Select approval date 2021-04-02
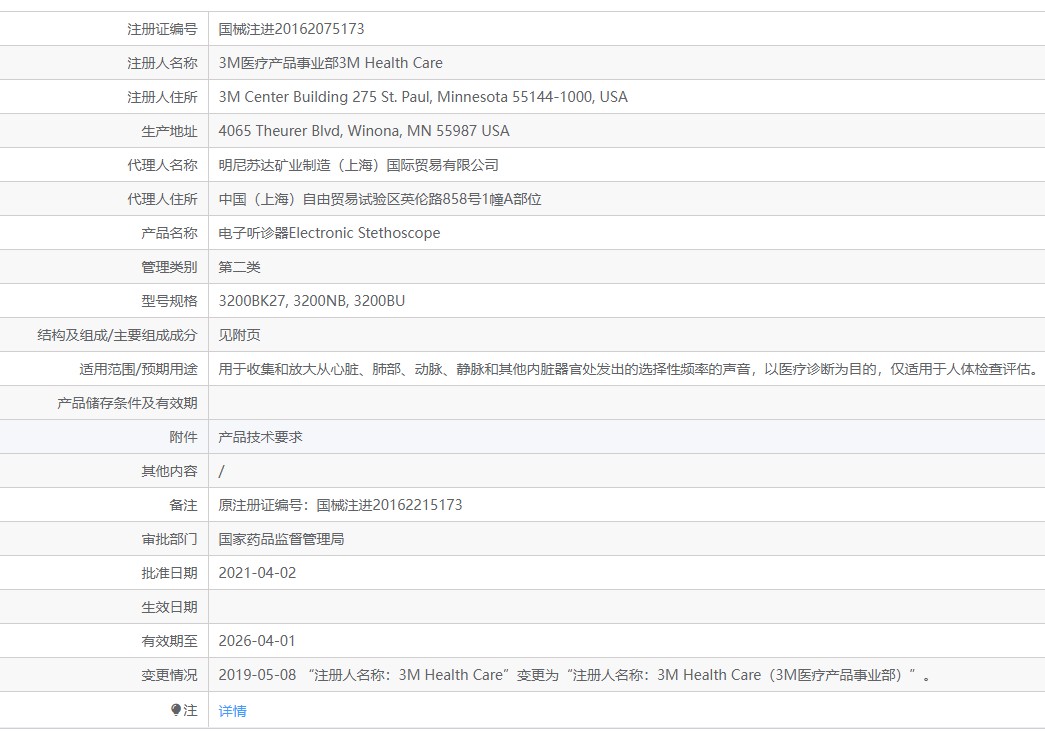This screenshot has height=732, width=1045. coord(257,573)
